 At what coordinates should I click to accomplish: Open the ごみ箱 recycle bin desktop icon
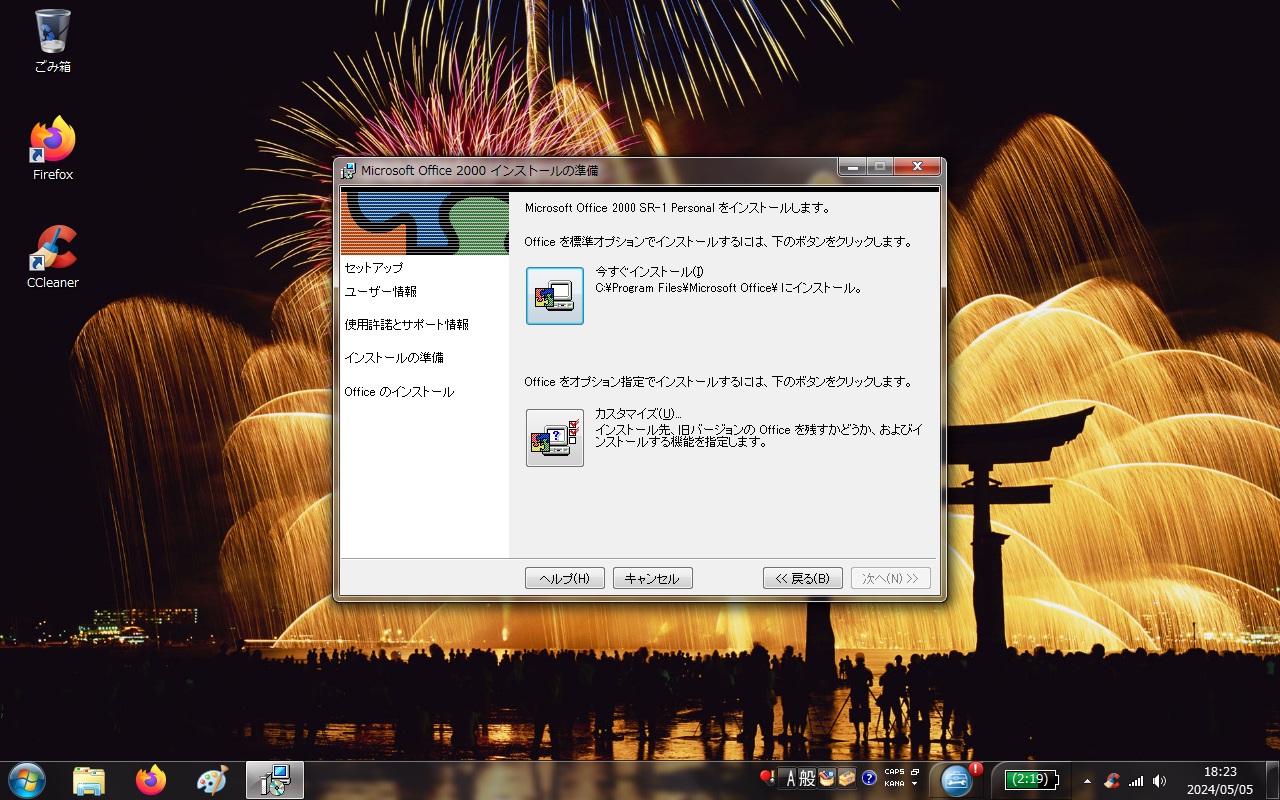53,41
